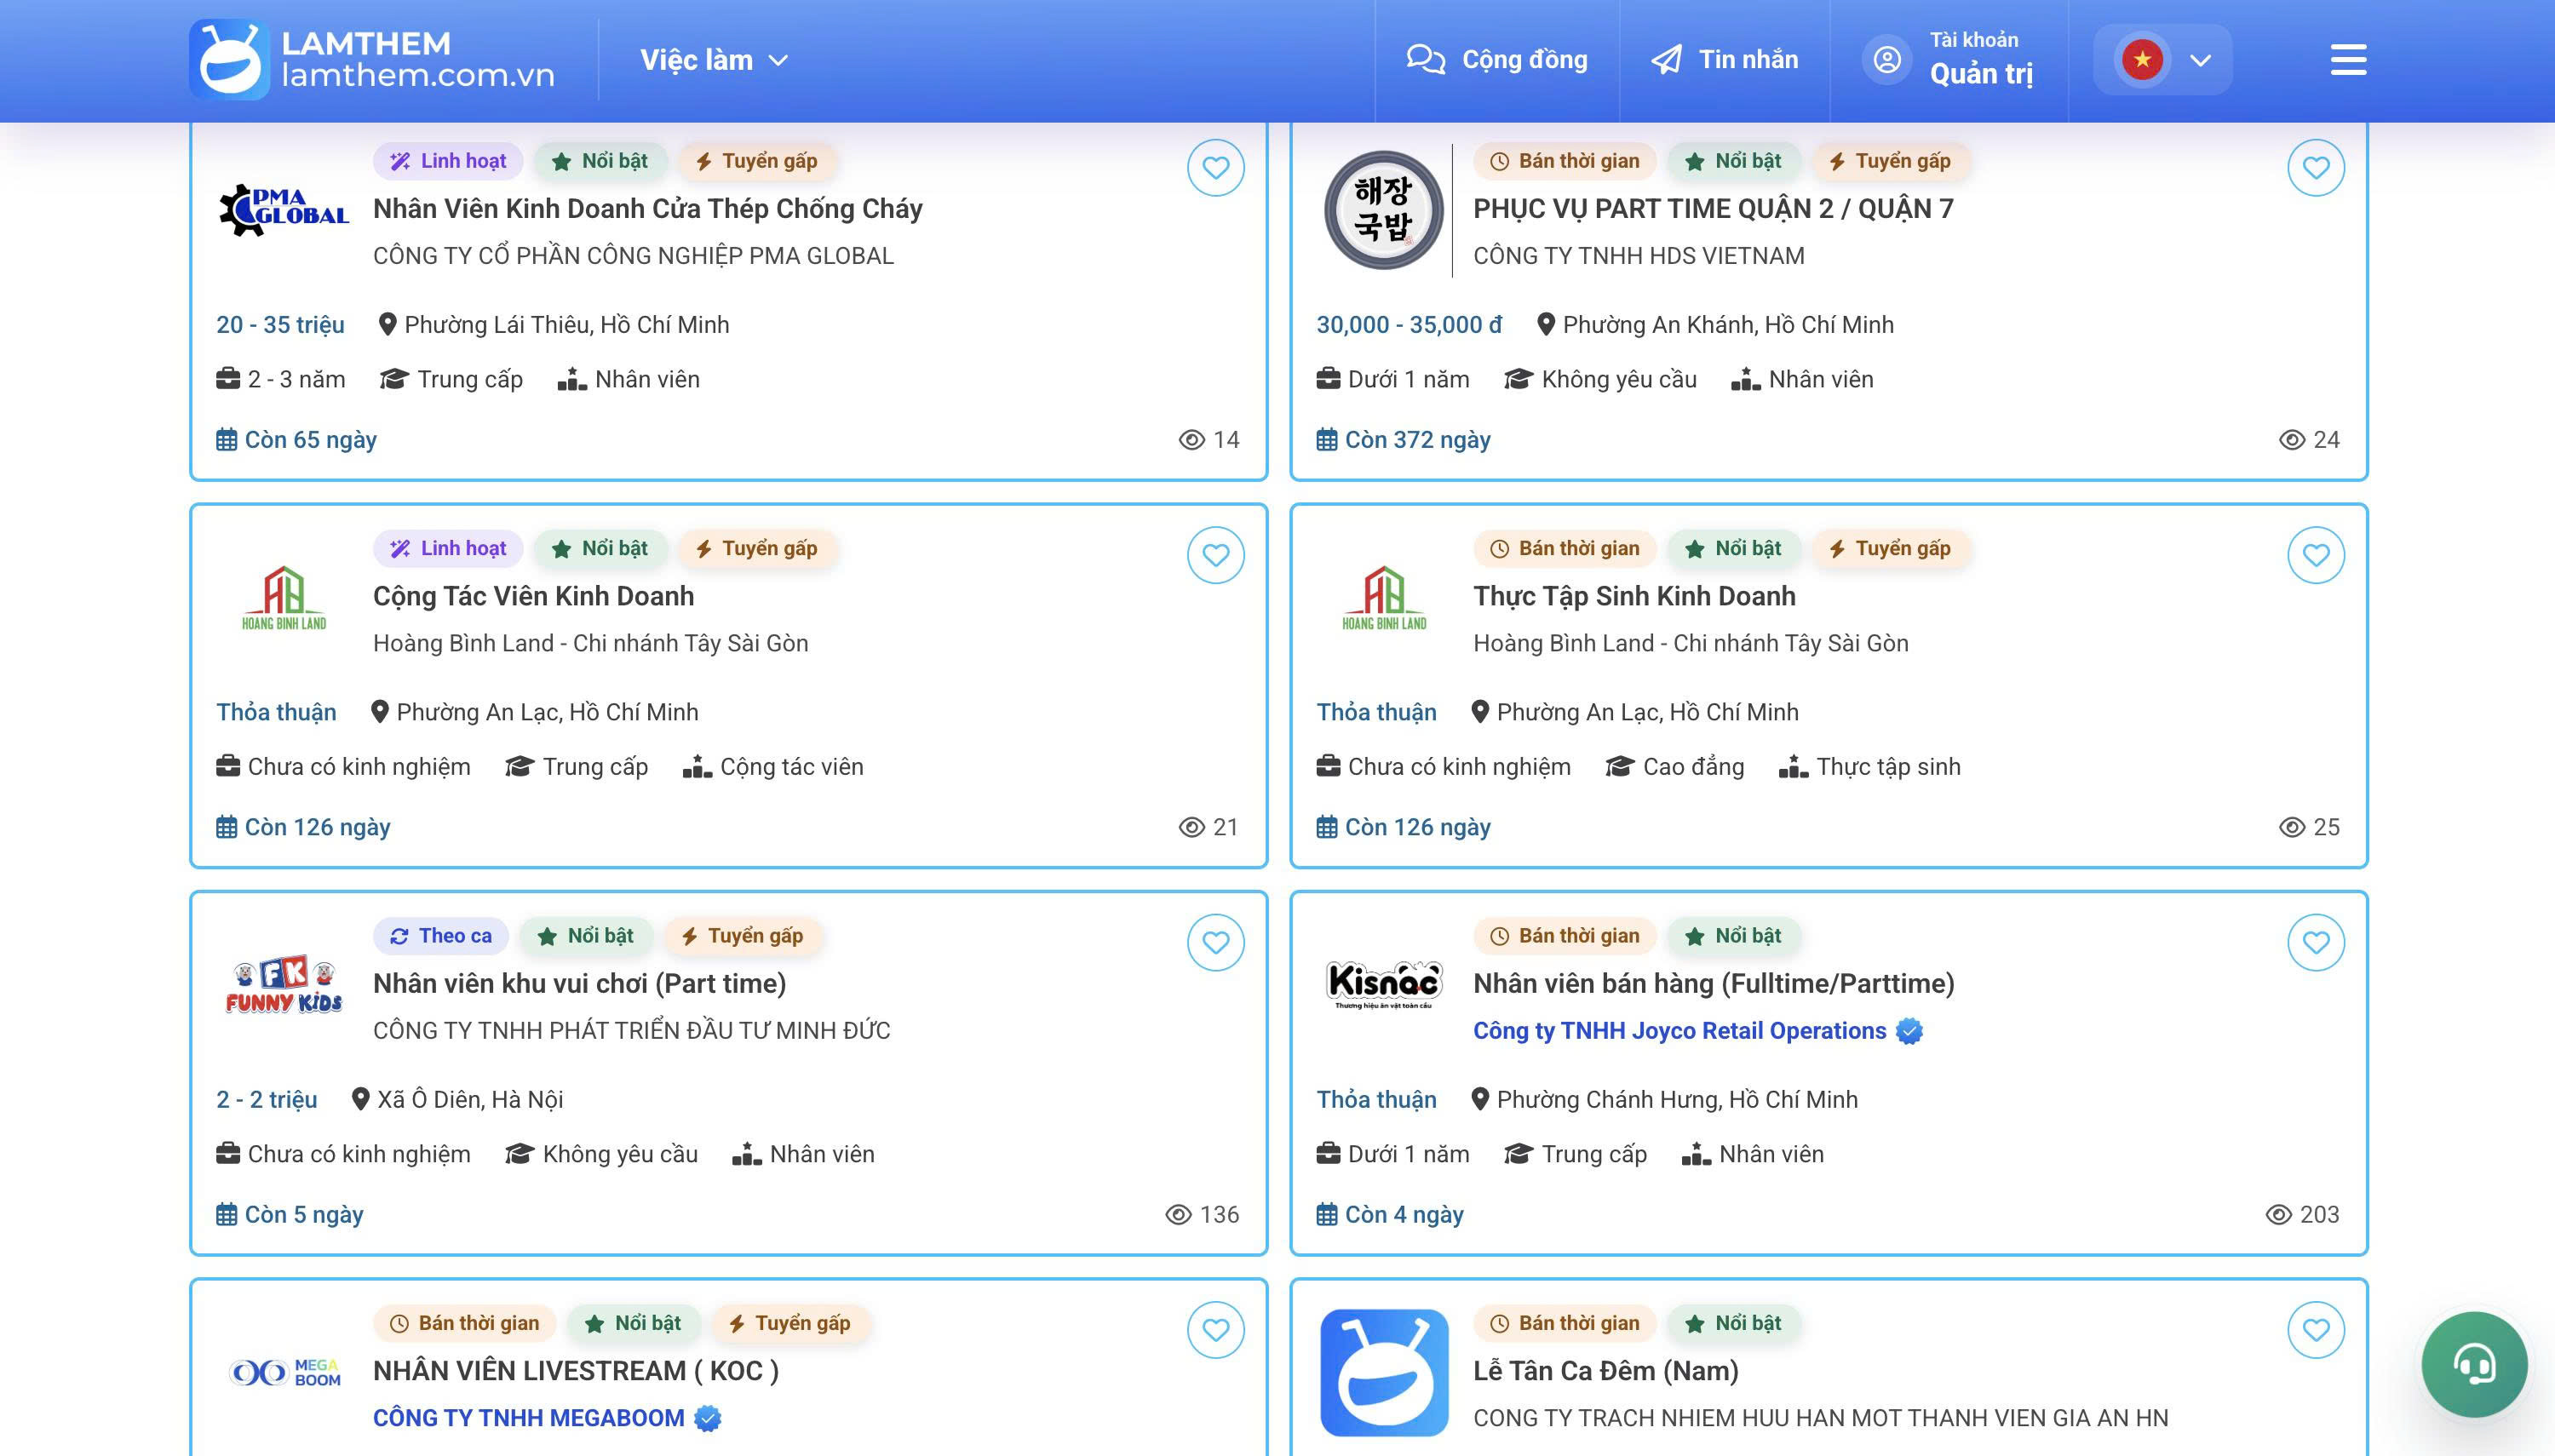Click the PMA Global company logo
2555x1456 pixels.
[284, 210]
